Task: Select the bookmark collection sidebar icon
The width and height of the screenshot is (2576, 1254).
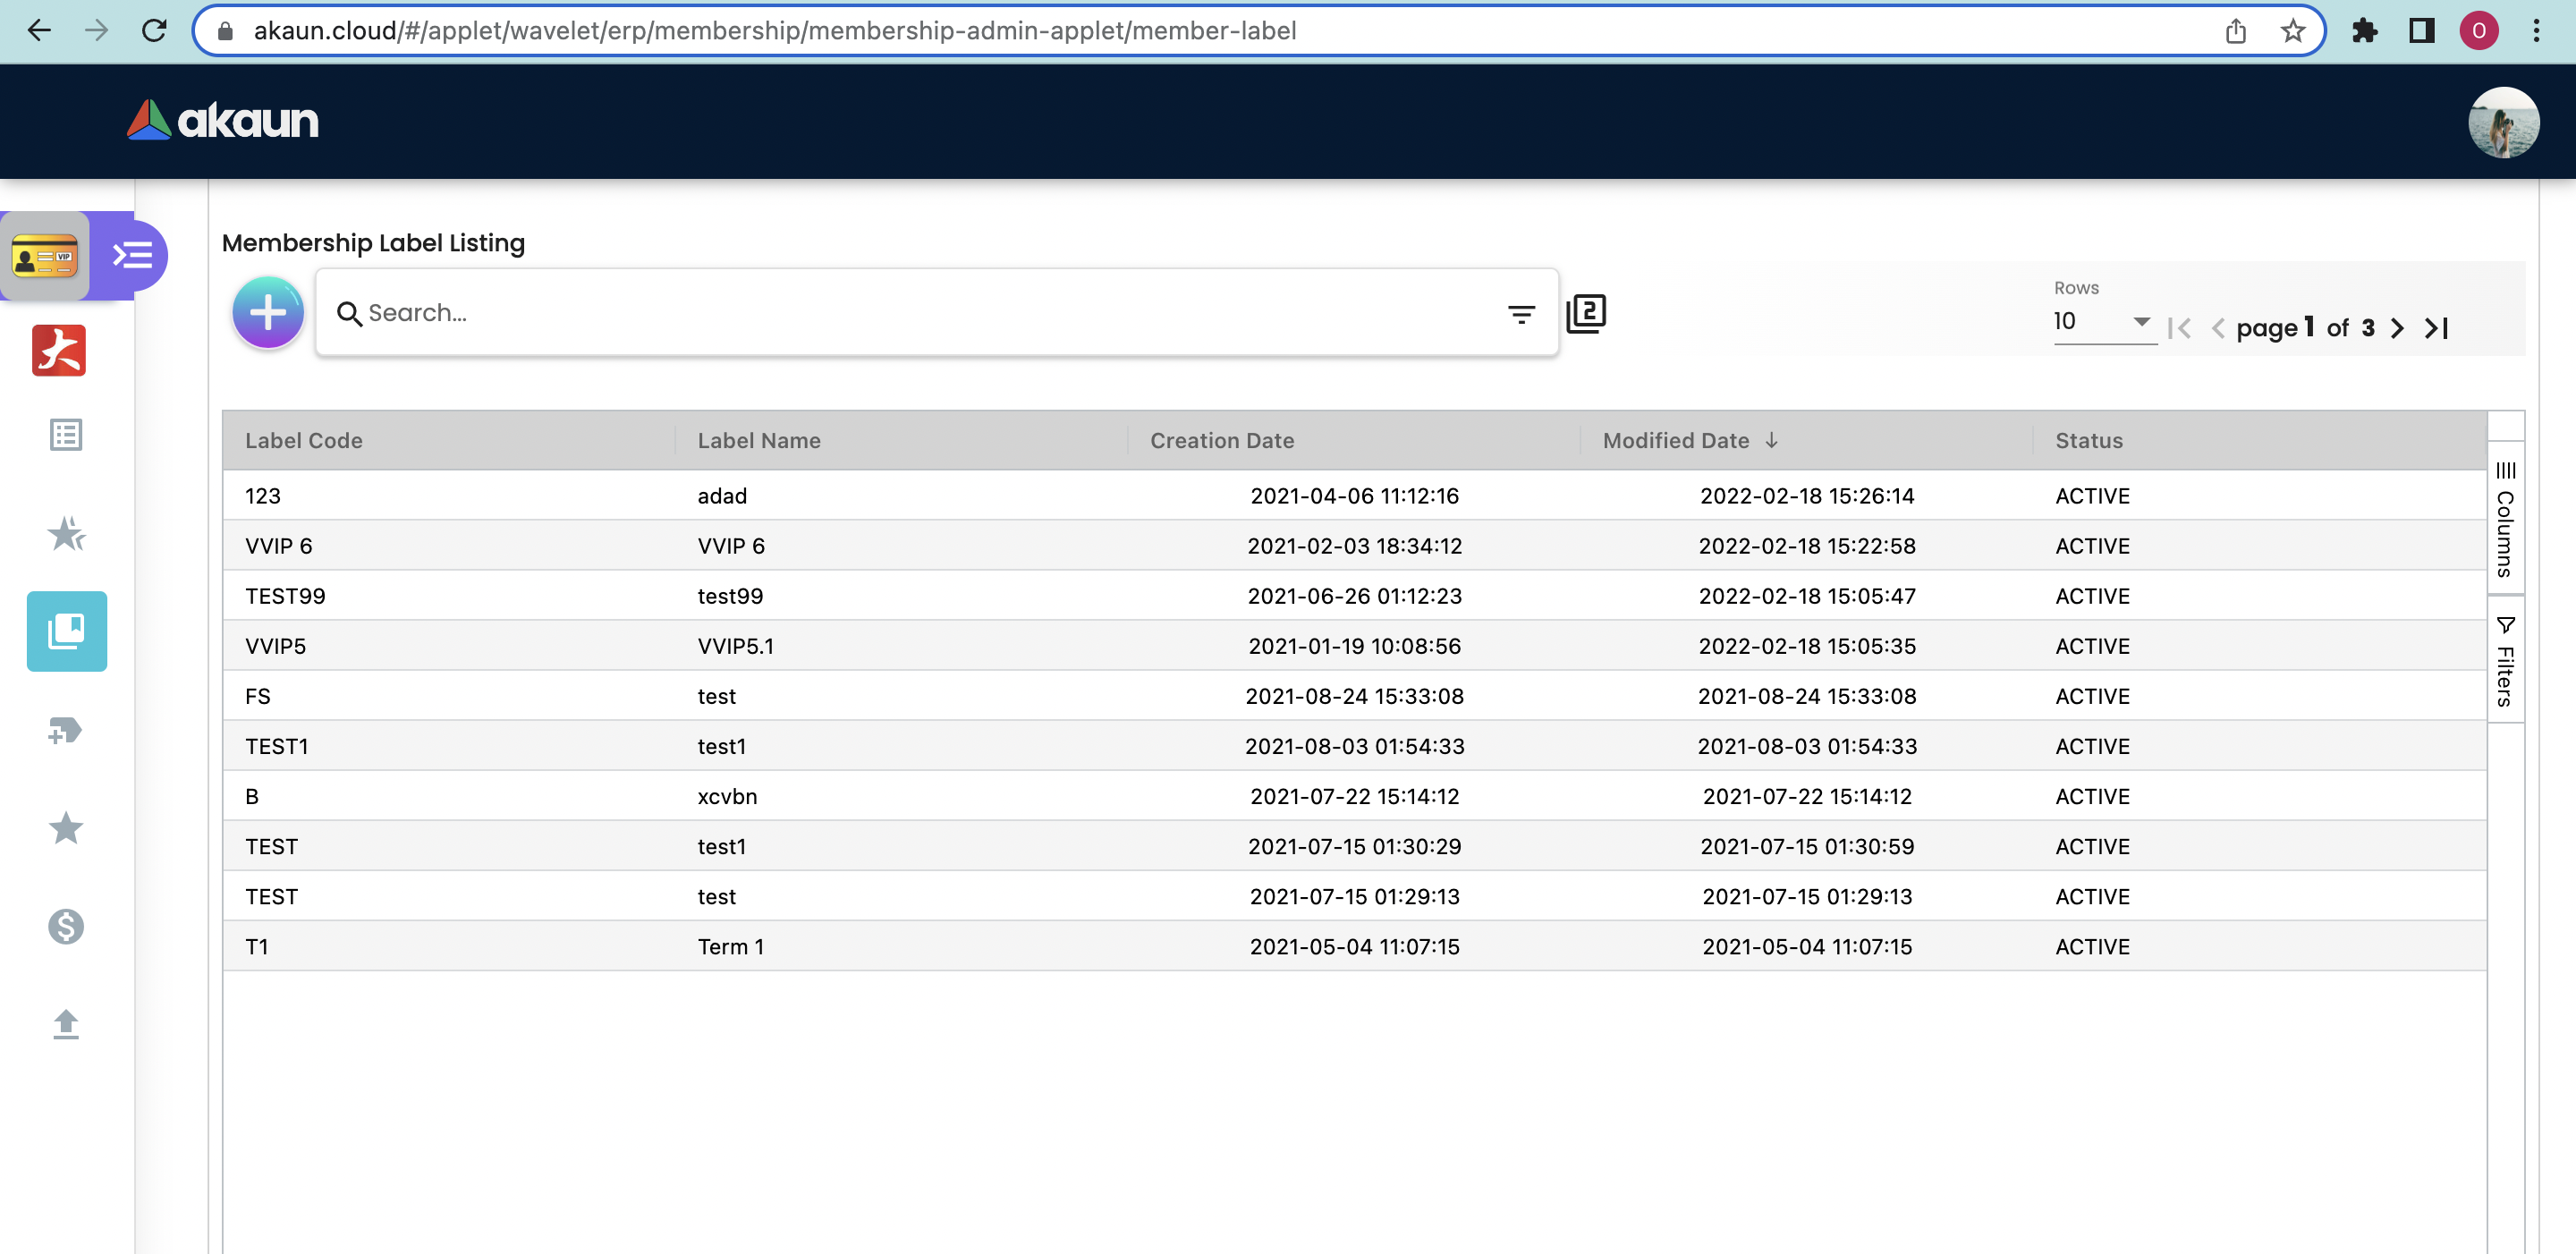Action: click(x=66, y=631)
